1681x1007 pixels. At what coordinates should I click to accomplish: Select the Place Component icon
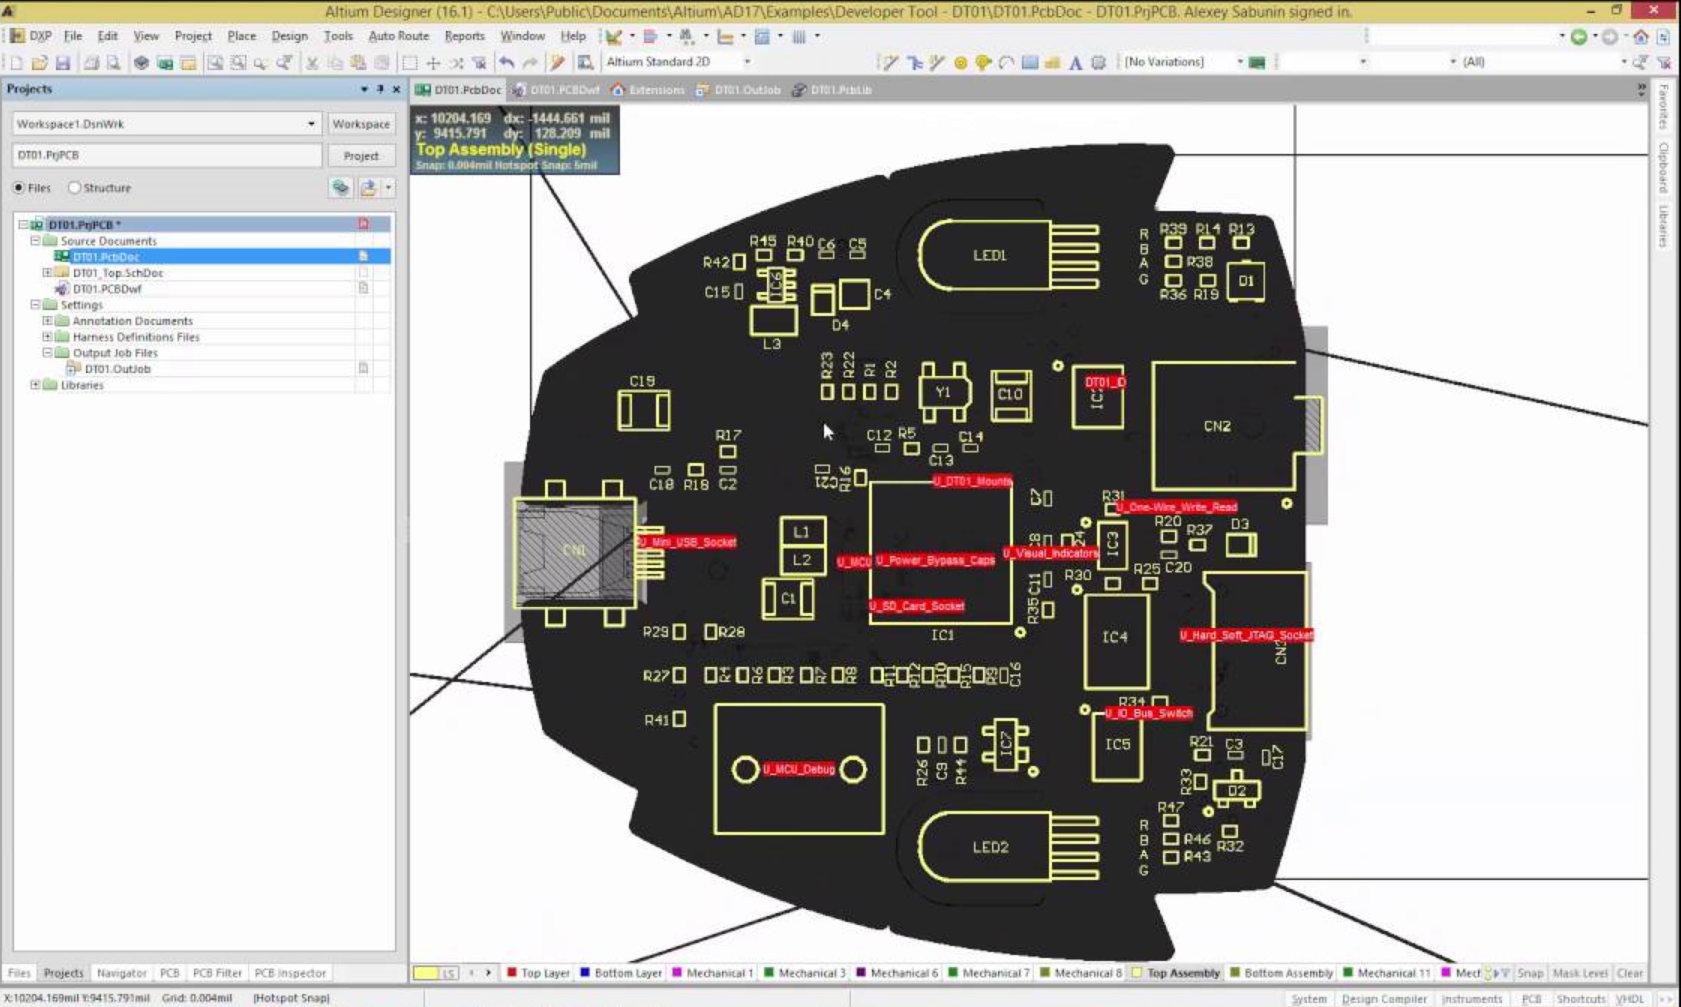coord(1098,62)
